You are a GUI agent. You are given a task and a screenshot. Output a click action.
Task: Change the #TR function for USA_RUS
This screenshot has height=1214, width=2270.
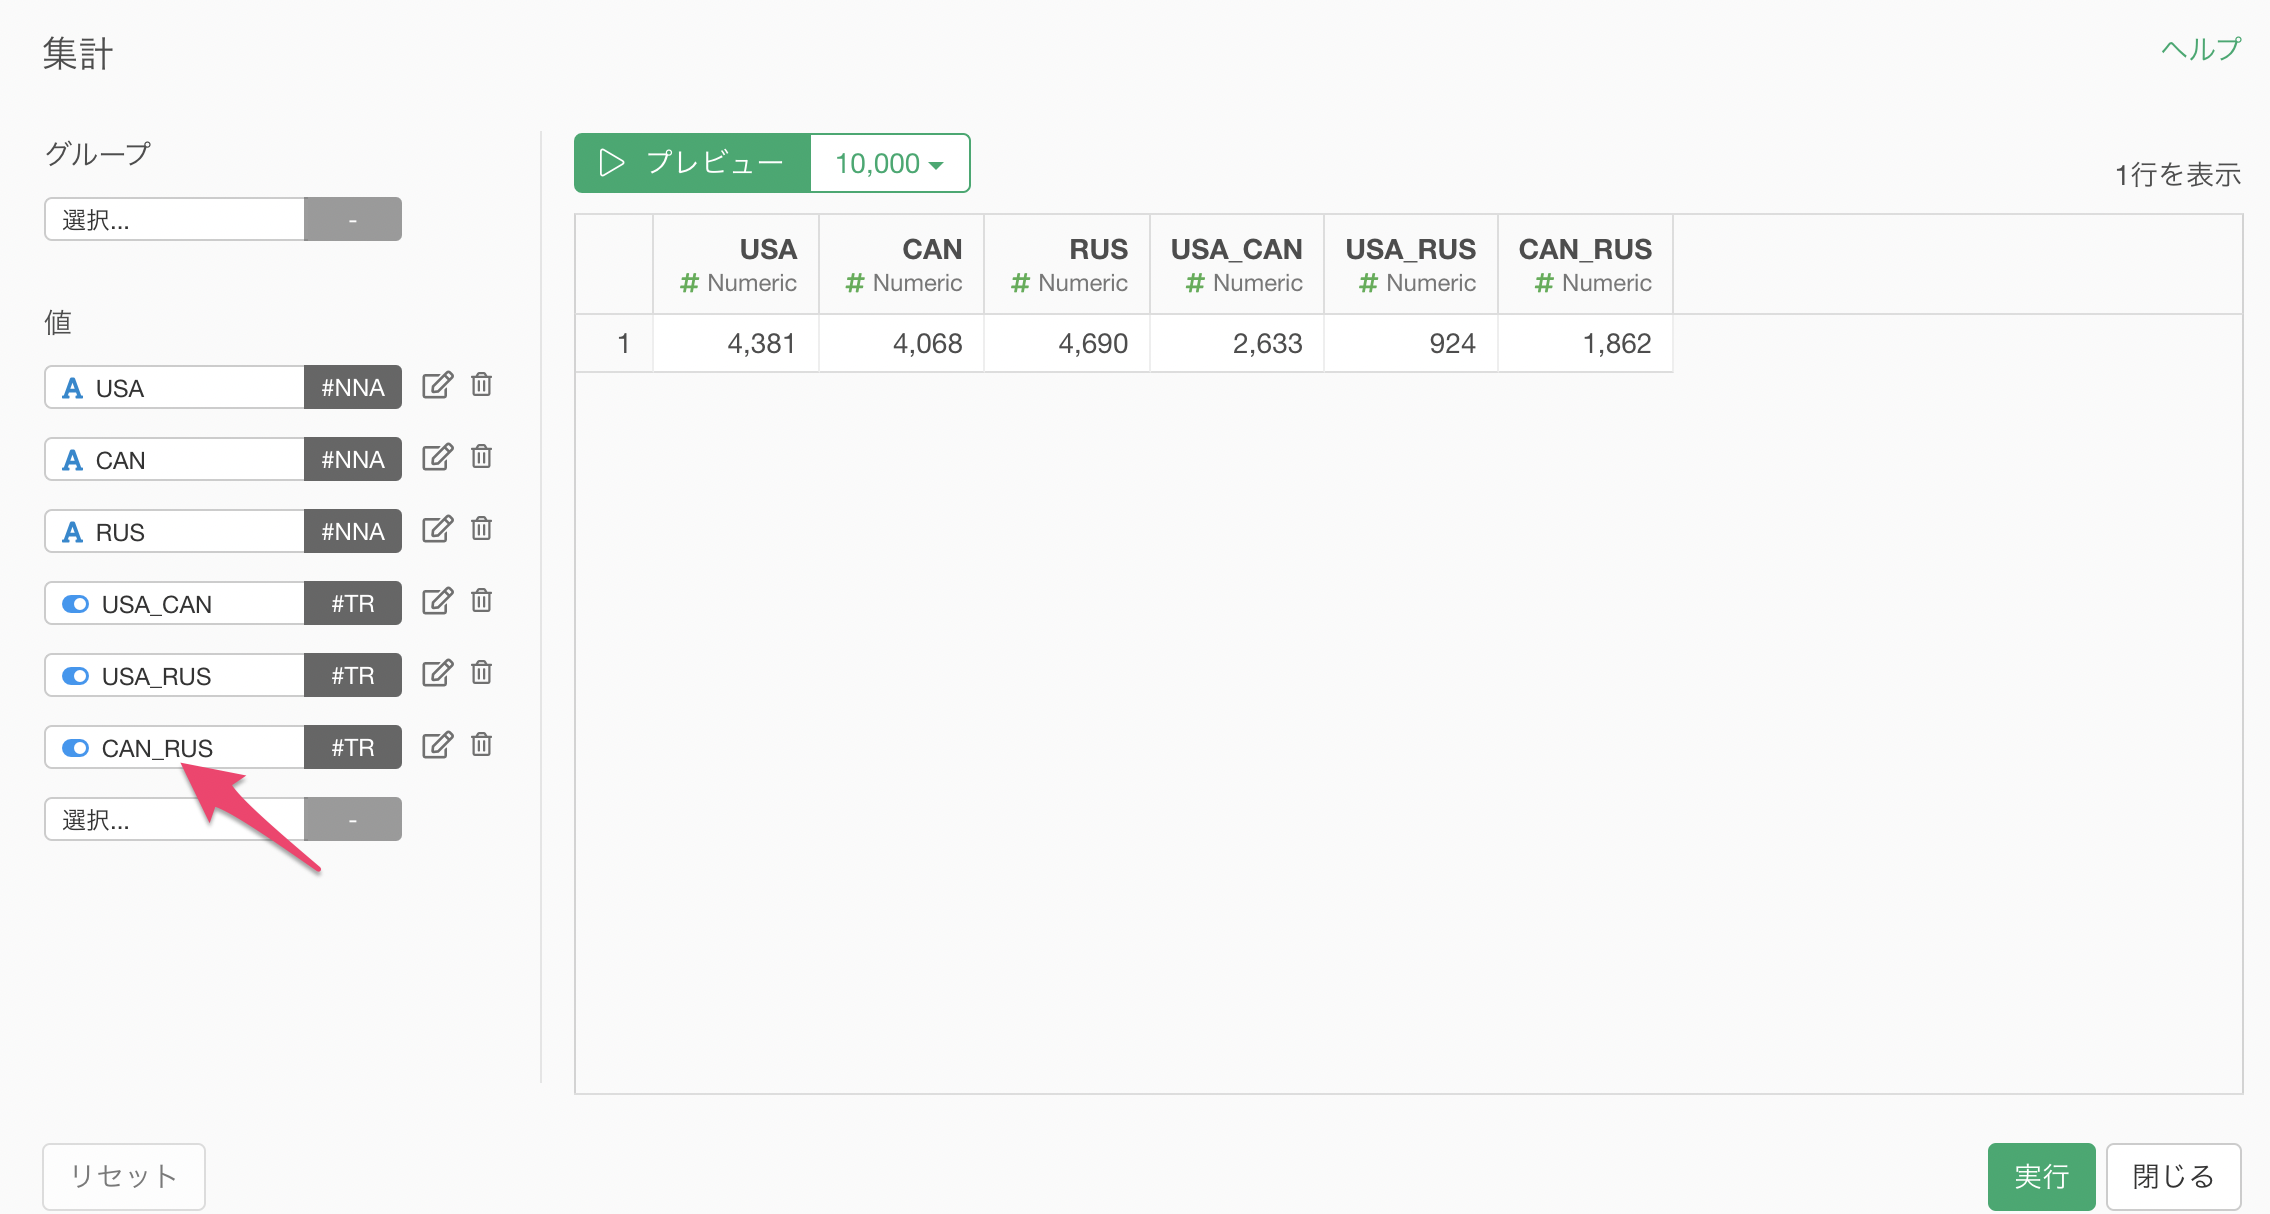[353, 676]
